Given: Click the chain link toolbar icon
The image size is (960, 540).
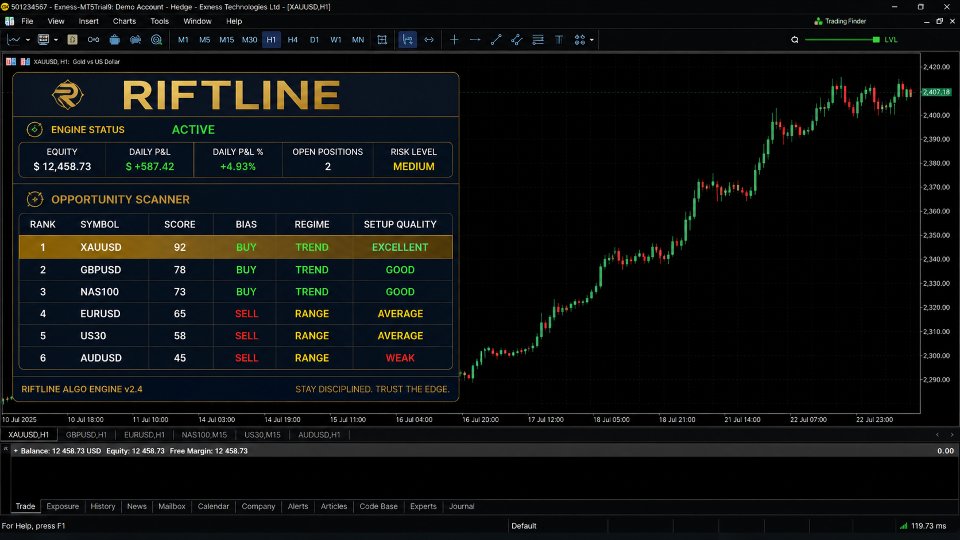Looking at the screenshot, I should [x=93, y=40].
